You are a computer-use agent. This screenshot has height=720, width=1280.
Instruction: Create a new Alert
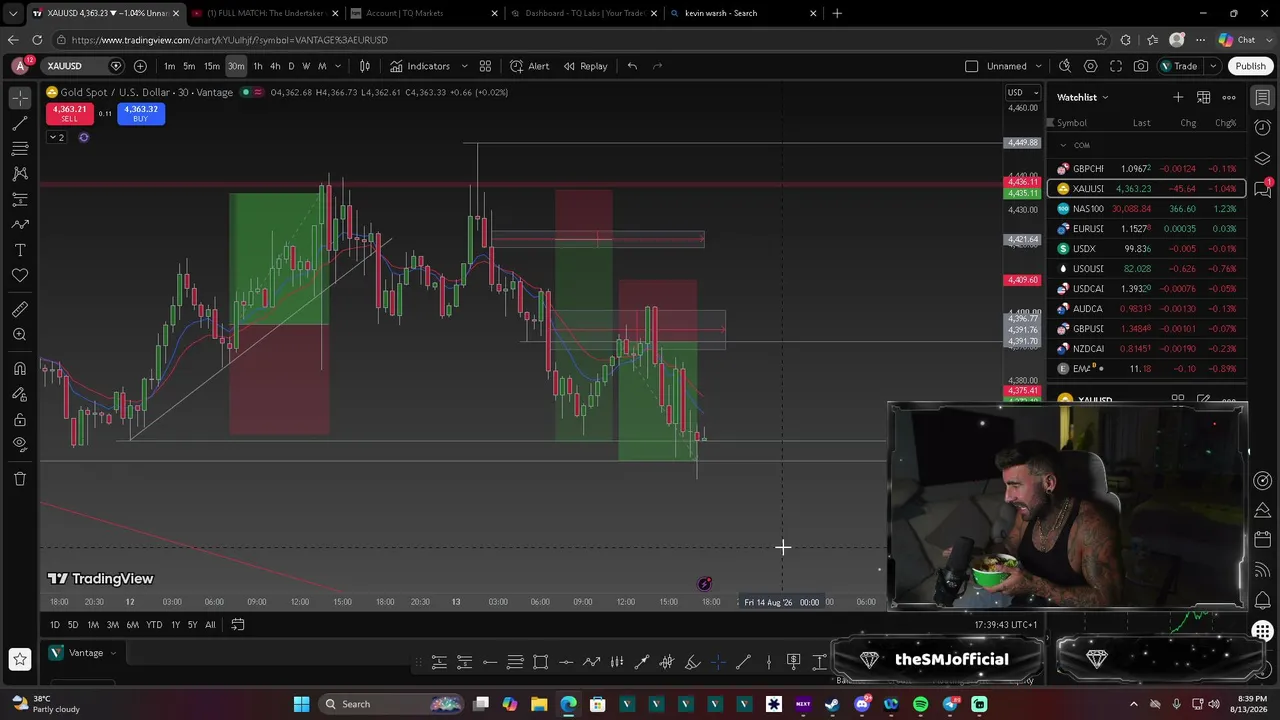[x=530, y=66]
